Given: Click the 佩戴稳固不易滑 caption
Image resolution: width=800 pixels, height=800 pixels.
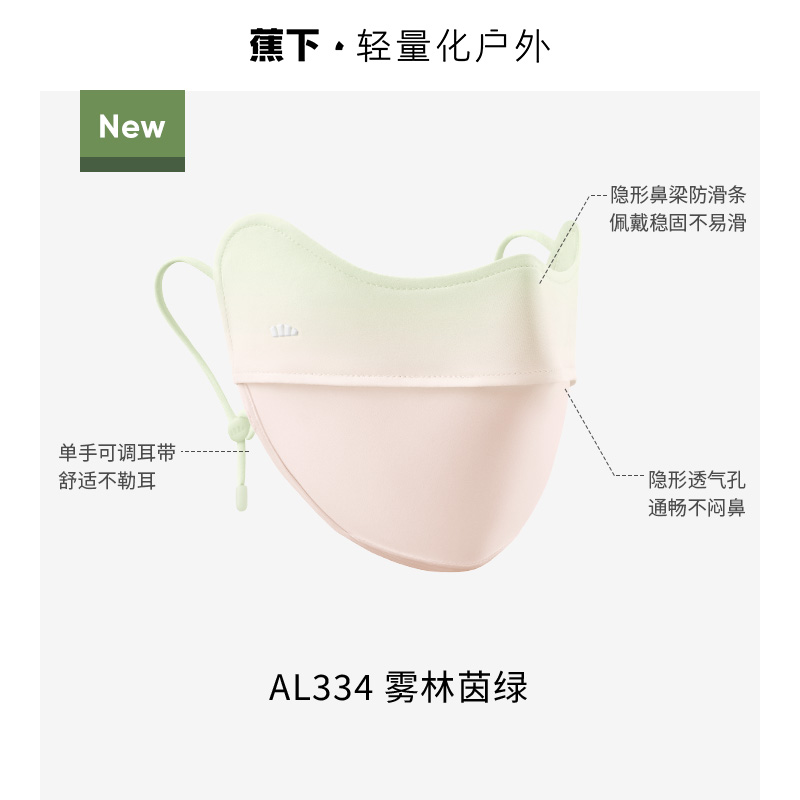Looking at the screenshot, I should tap(678, 222).
